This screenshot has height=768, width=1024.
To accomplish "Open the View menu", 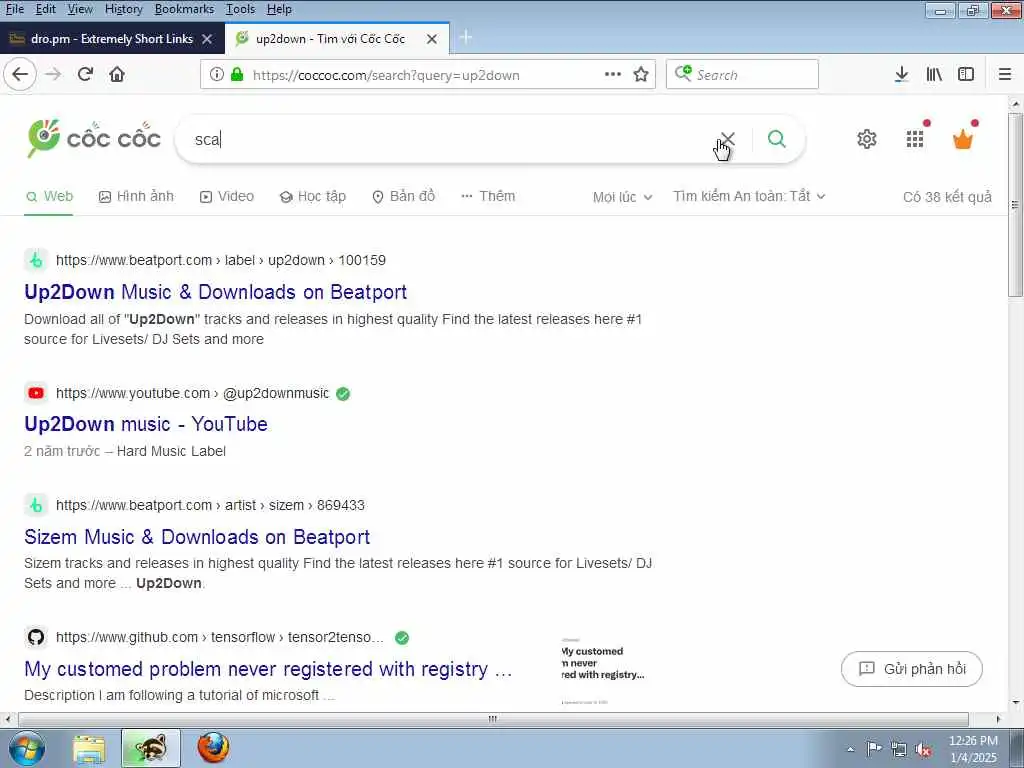I will click(x=80, y=9).
